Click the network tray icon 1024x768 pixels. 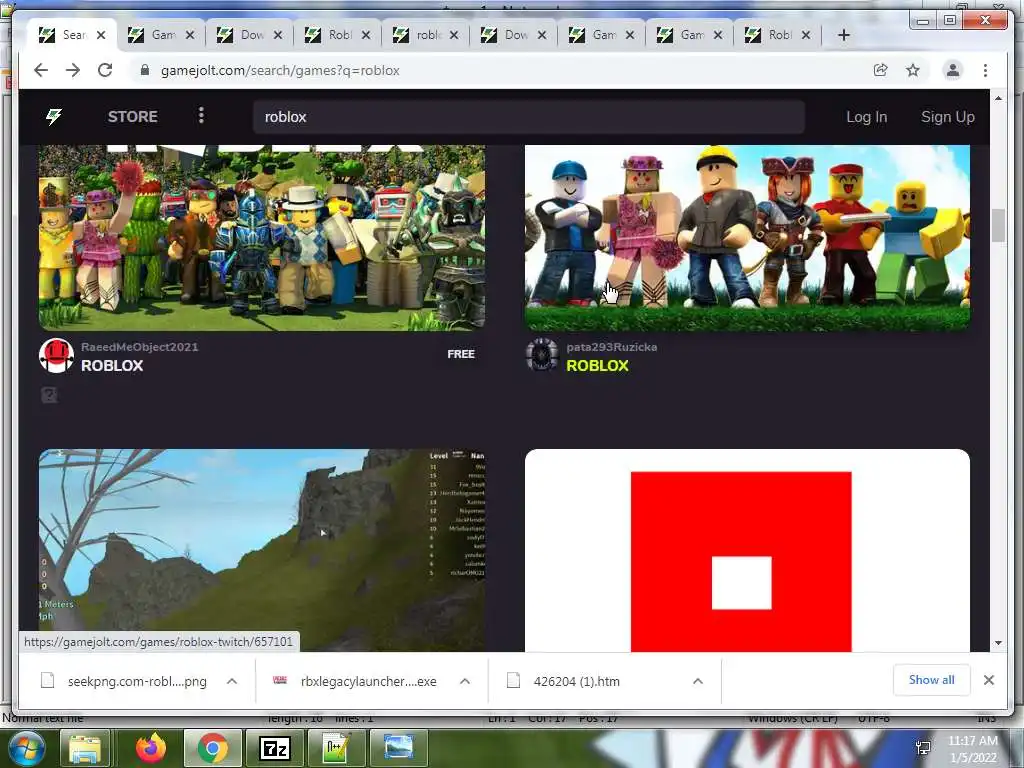pyautogui.click(x=923, y=748)
